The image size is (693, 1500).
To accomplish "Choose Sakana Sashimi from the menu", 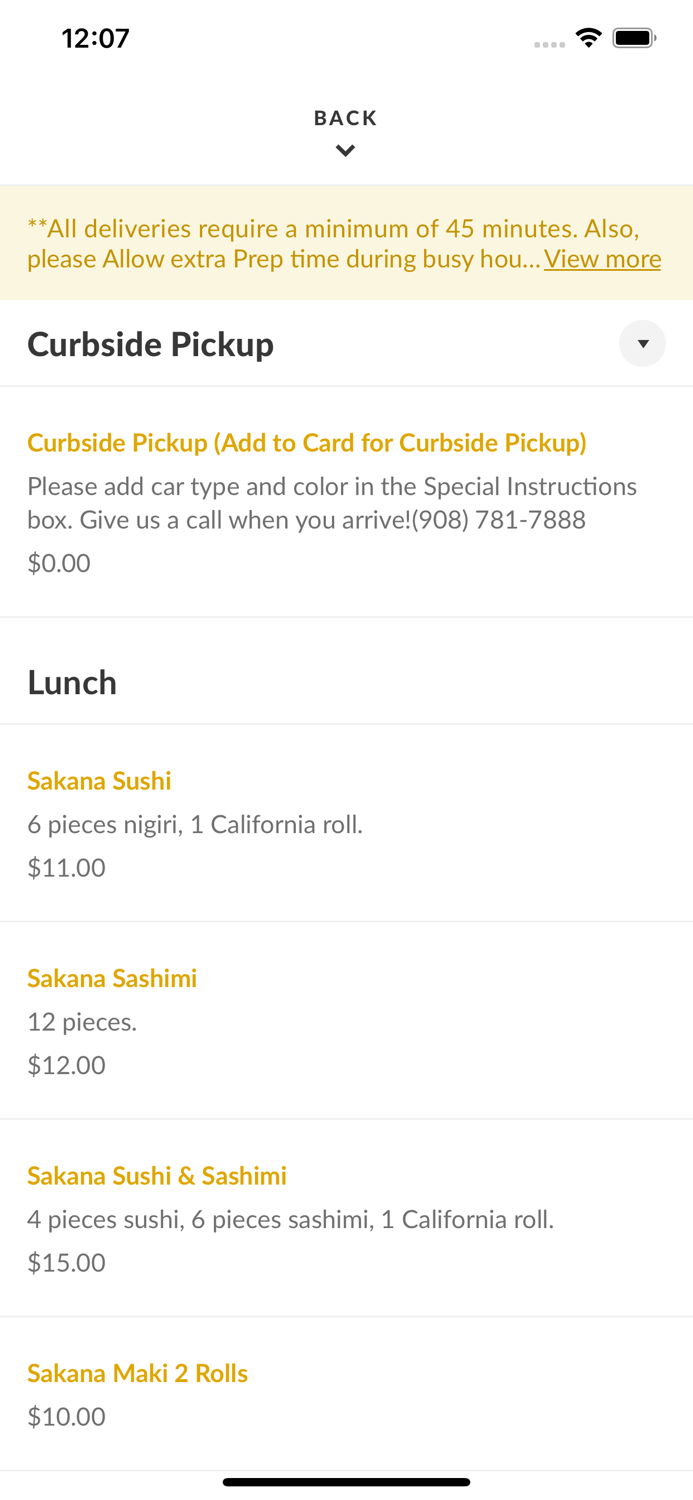I will 112,979.
